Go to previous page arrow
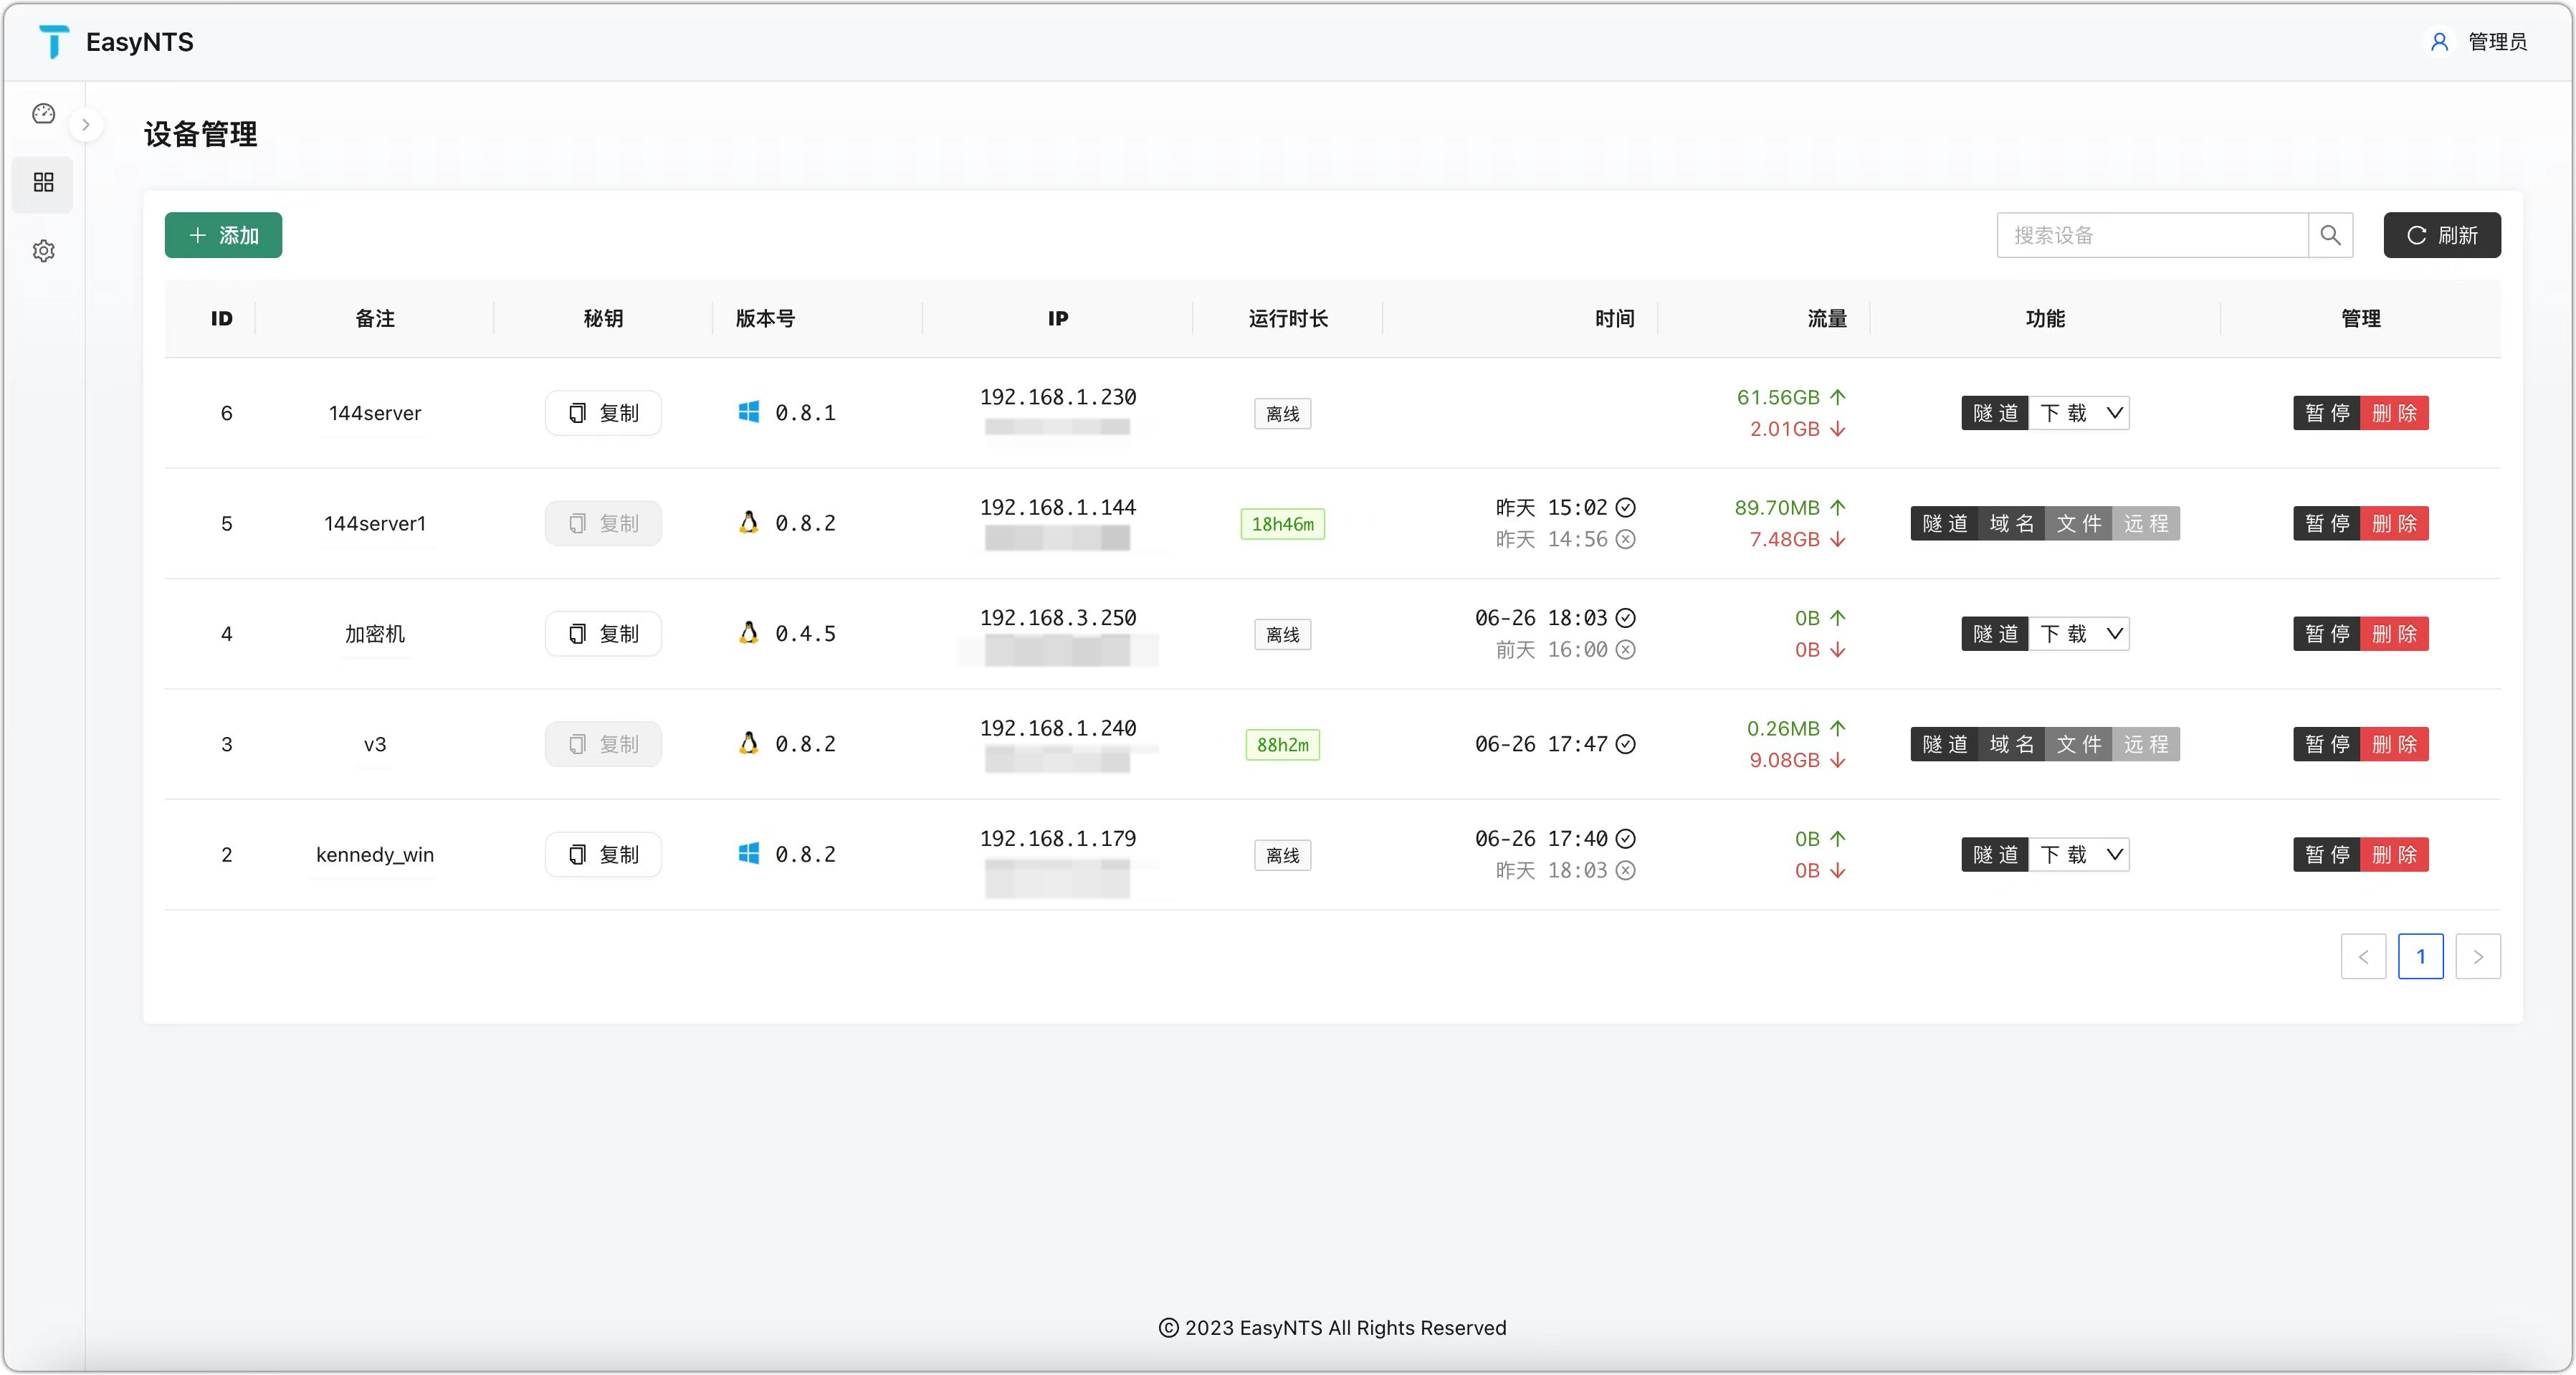2576x1375 pixels. pyautogui.click(x=2363, y=957)
